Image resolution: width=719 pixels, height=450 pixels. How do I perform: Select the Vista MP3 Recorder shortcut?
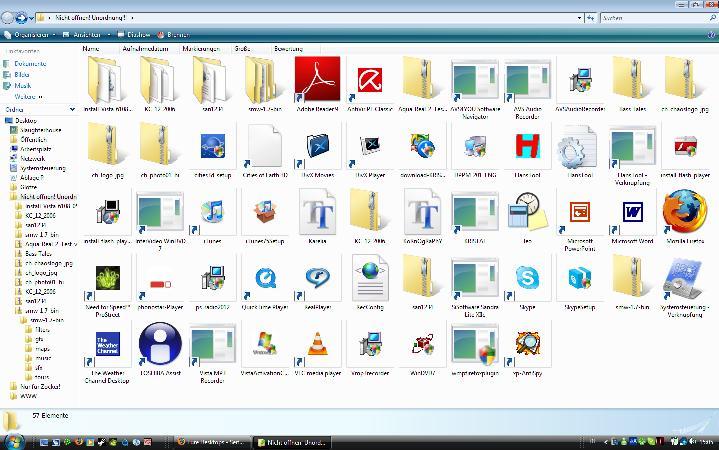tap(212, 344)
